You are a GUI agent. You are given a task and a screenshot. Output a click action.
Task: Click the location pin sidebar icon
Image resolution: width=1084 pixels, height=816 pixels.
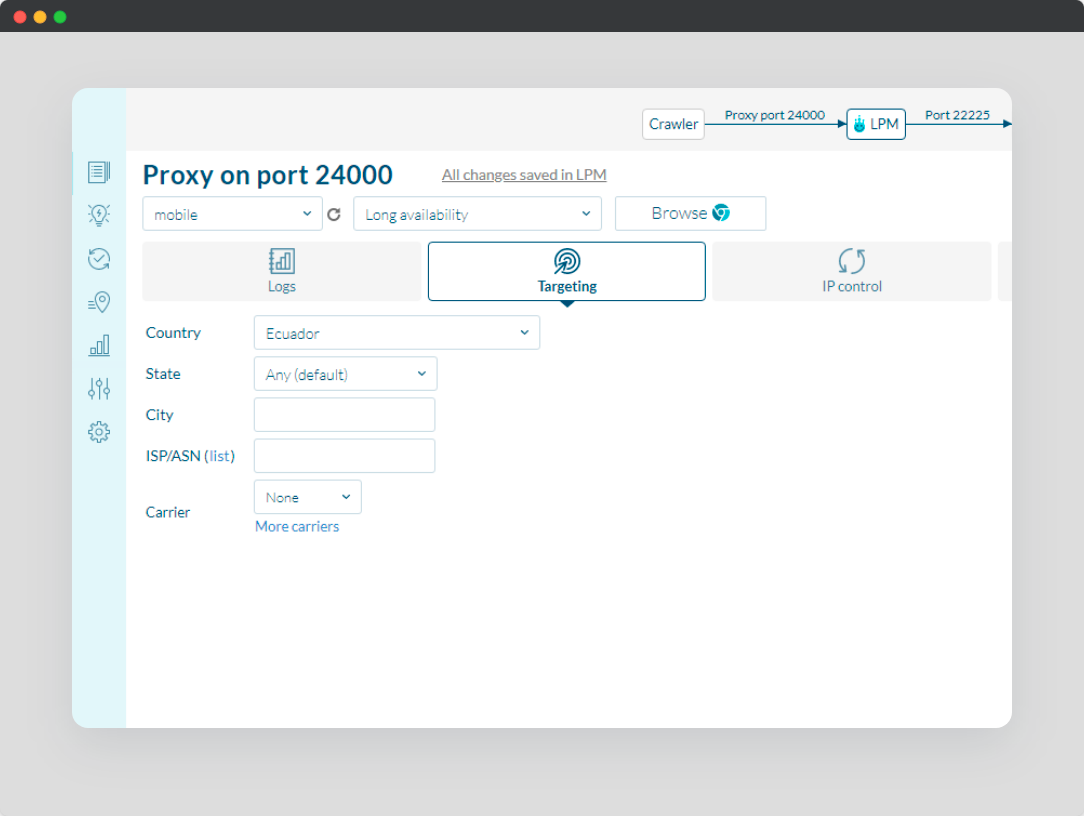pyautogui.click(x=98, y=302)
